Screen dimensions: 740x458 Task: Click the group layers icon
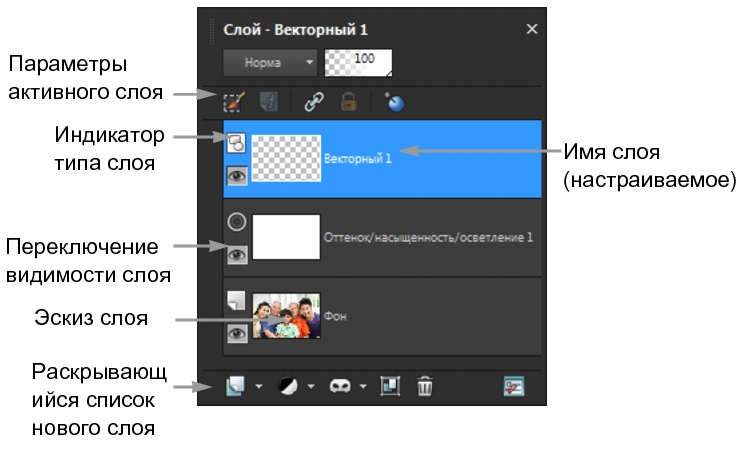(x=390, y=385)
